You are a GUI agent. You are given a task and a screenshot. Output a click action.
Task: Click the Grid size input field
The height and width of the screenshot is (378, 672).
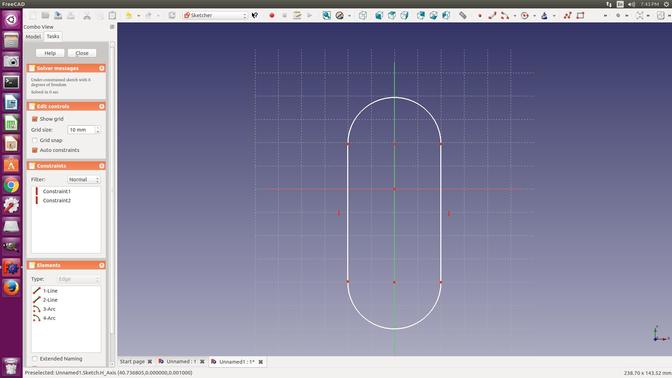(x=81, y=129)
